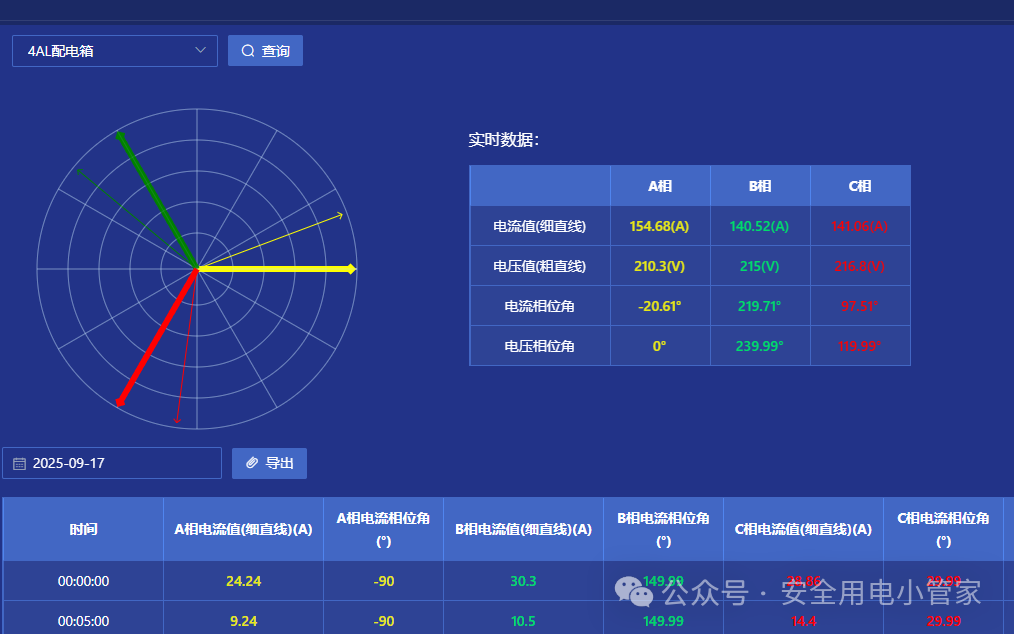The image size is (1014, 634).
Task: Click the A-phase current value 154.68(A)
Action: tap(660, 226)
